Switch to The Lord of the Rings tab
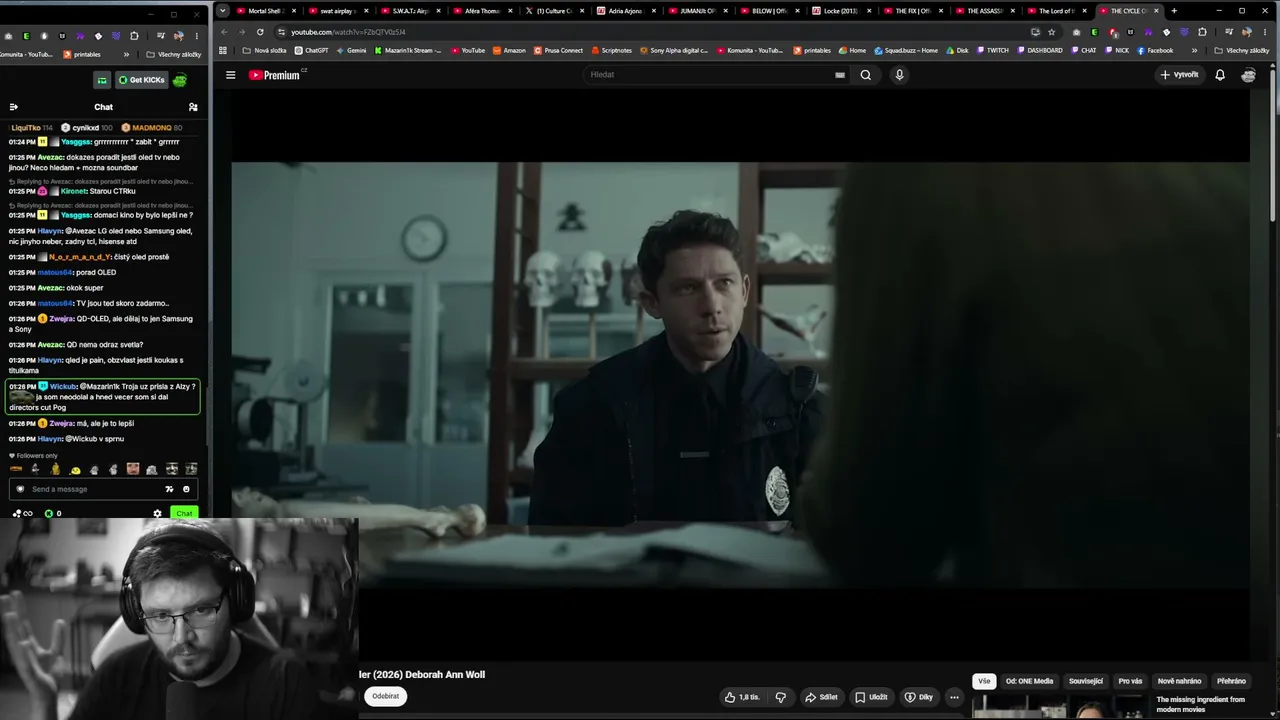Viewport: 1280px width, 720px height. click(1055, 11)
